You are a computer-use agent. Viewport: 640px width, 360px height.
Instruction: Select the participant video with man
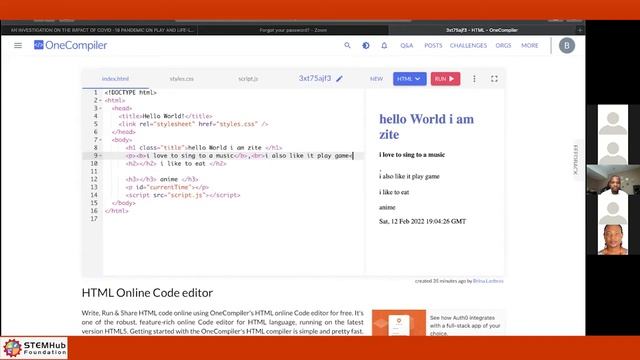point(613,180)
